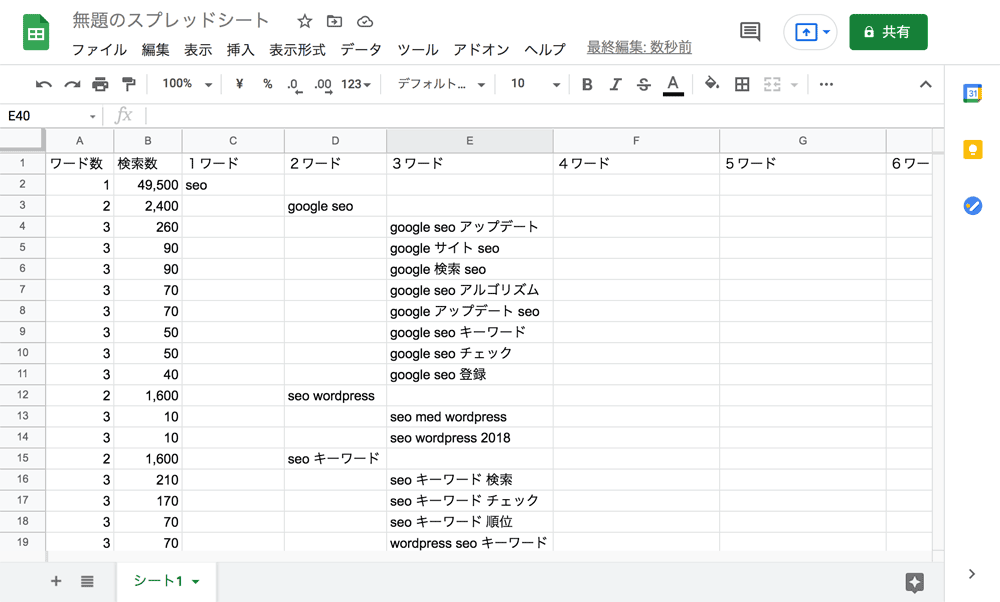Select the header cell 検索数
Screen dimensions: 1000x602
(x=148, y=163)
